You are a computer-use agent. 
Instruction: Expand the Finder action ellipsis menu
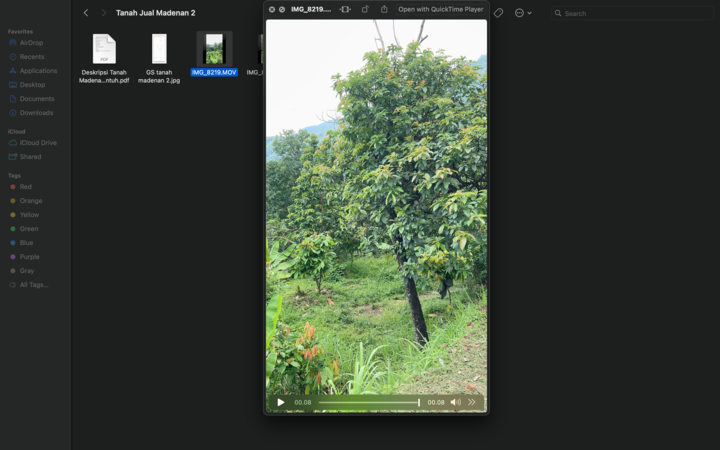522,13
